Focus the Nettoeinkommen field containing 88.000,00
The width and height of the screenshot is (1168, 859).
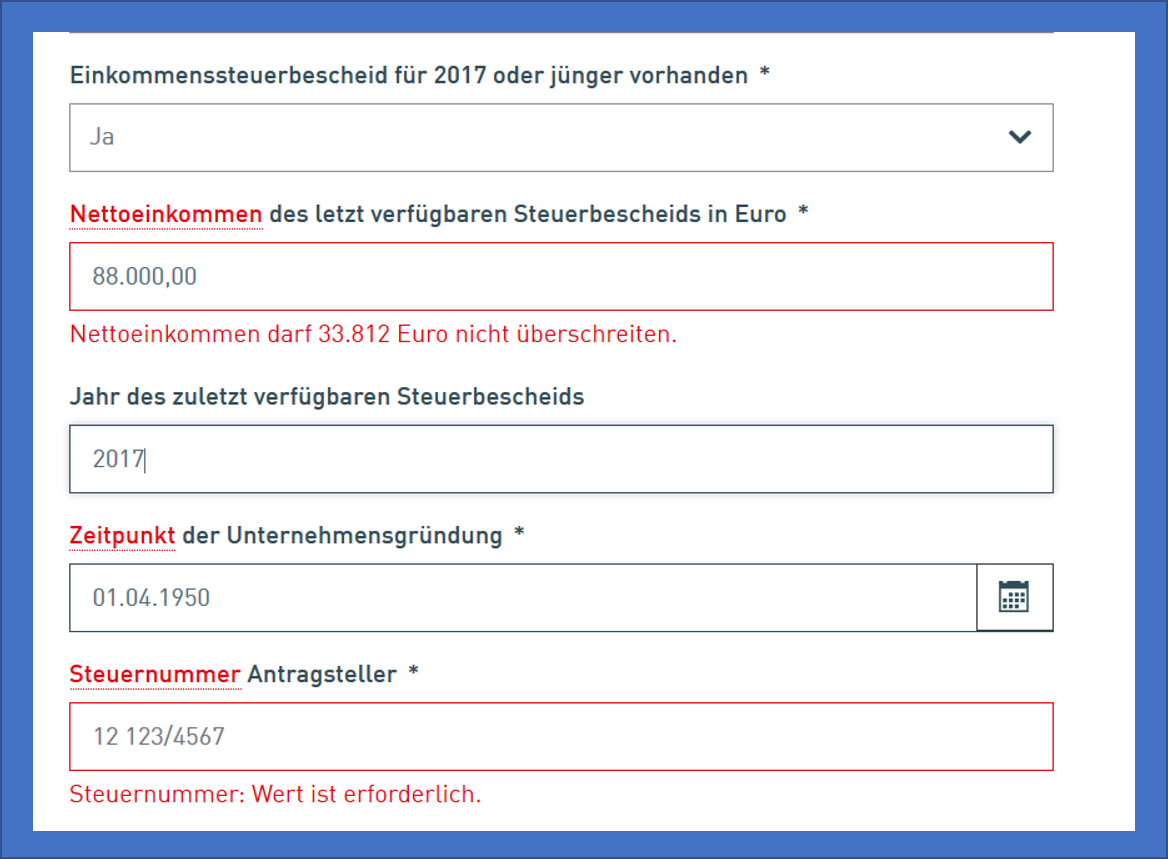click(x=560, y=276)
